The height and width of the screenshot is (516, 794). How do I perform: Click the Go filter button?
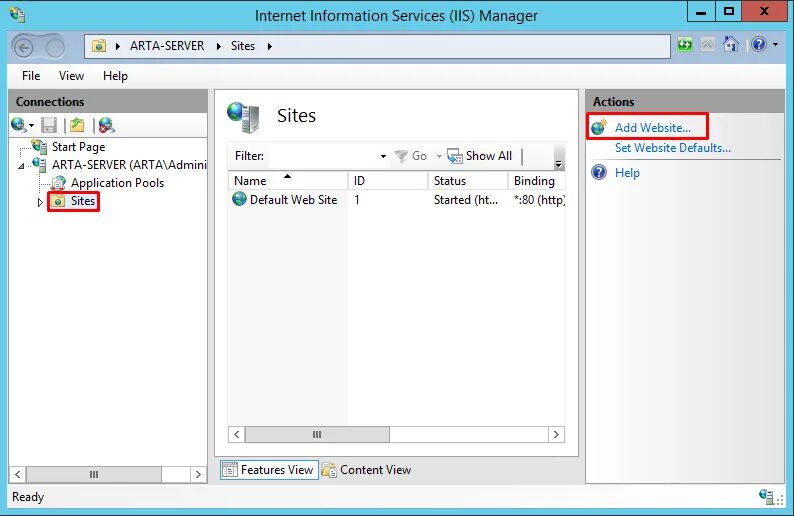412,156
